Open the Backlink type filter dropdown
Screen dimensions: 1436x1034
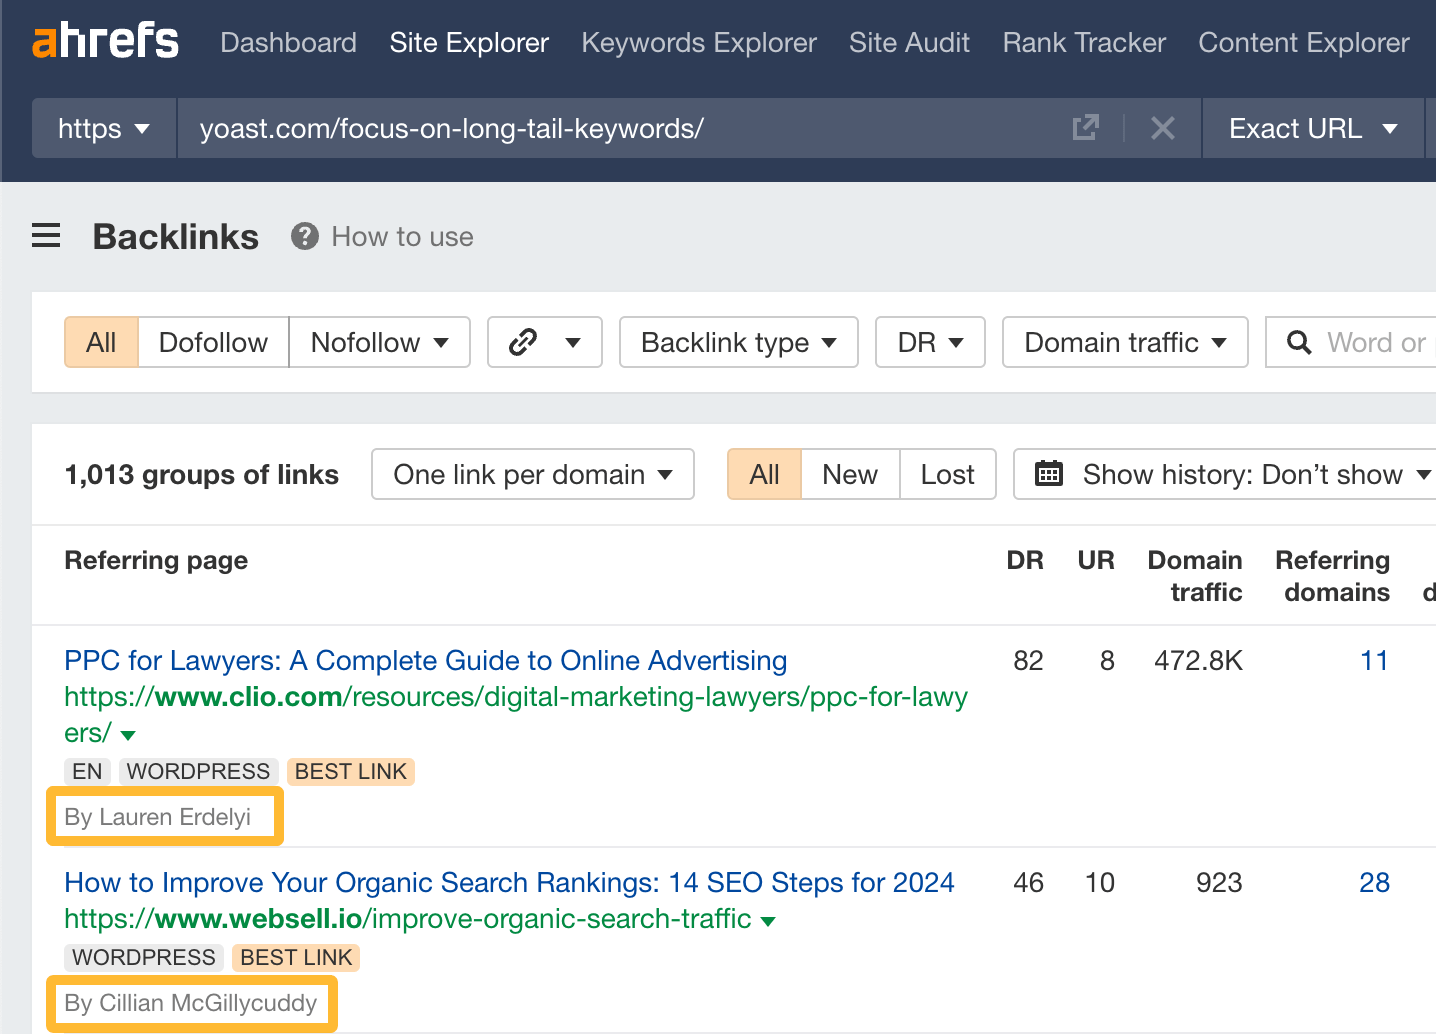coord(737,342)
